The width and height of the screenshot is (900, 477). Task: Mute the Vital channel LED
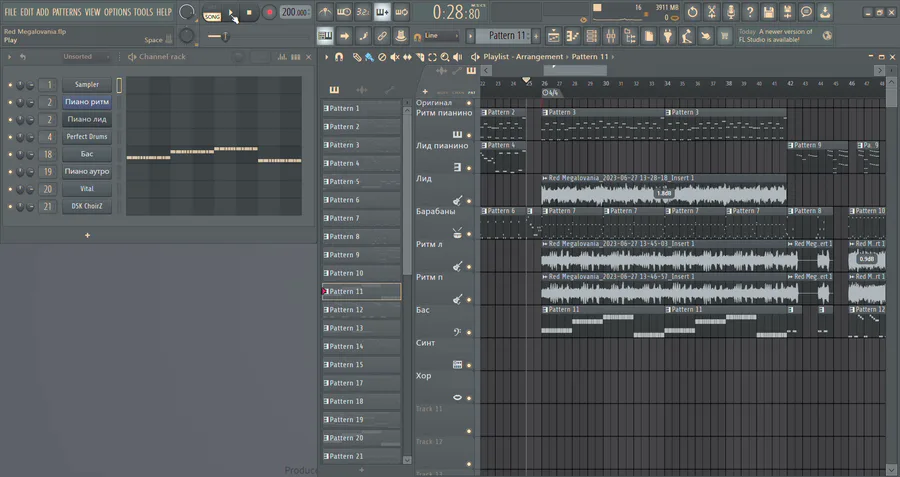10,189
